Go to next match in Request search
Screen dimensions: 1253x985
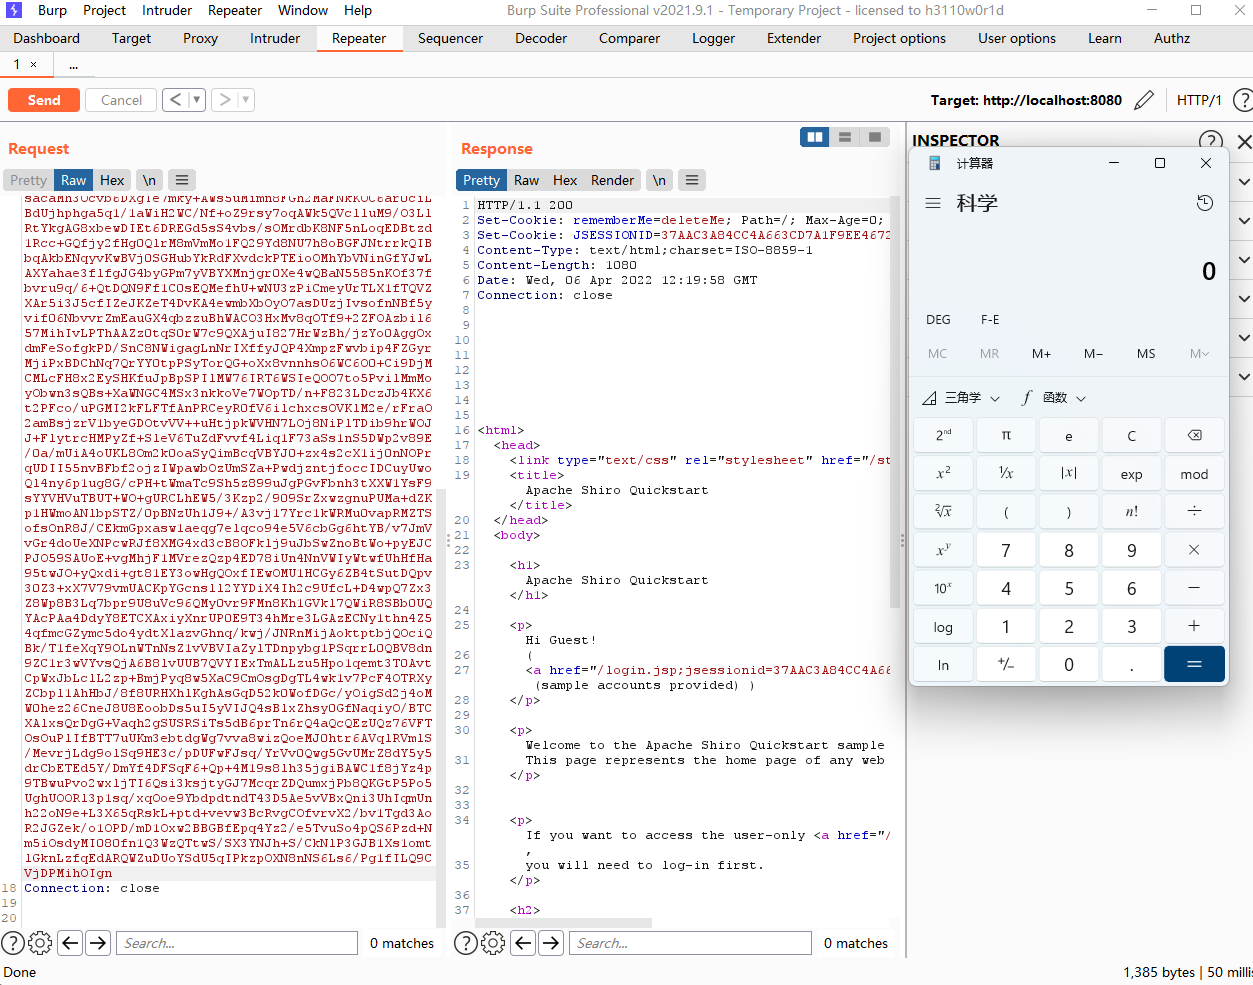tap(98, 943)
